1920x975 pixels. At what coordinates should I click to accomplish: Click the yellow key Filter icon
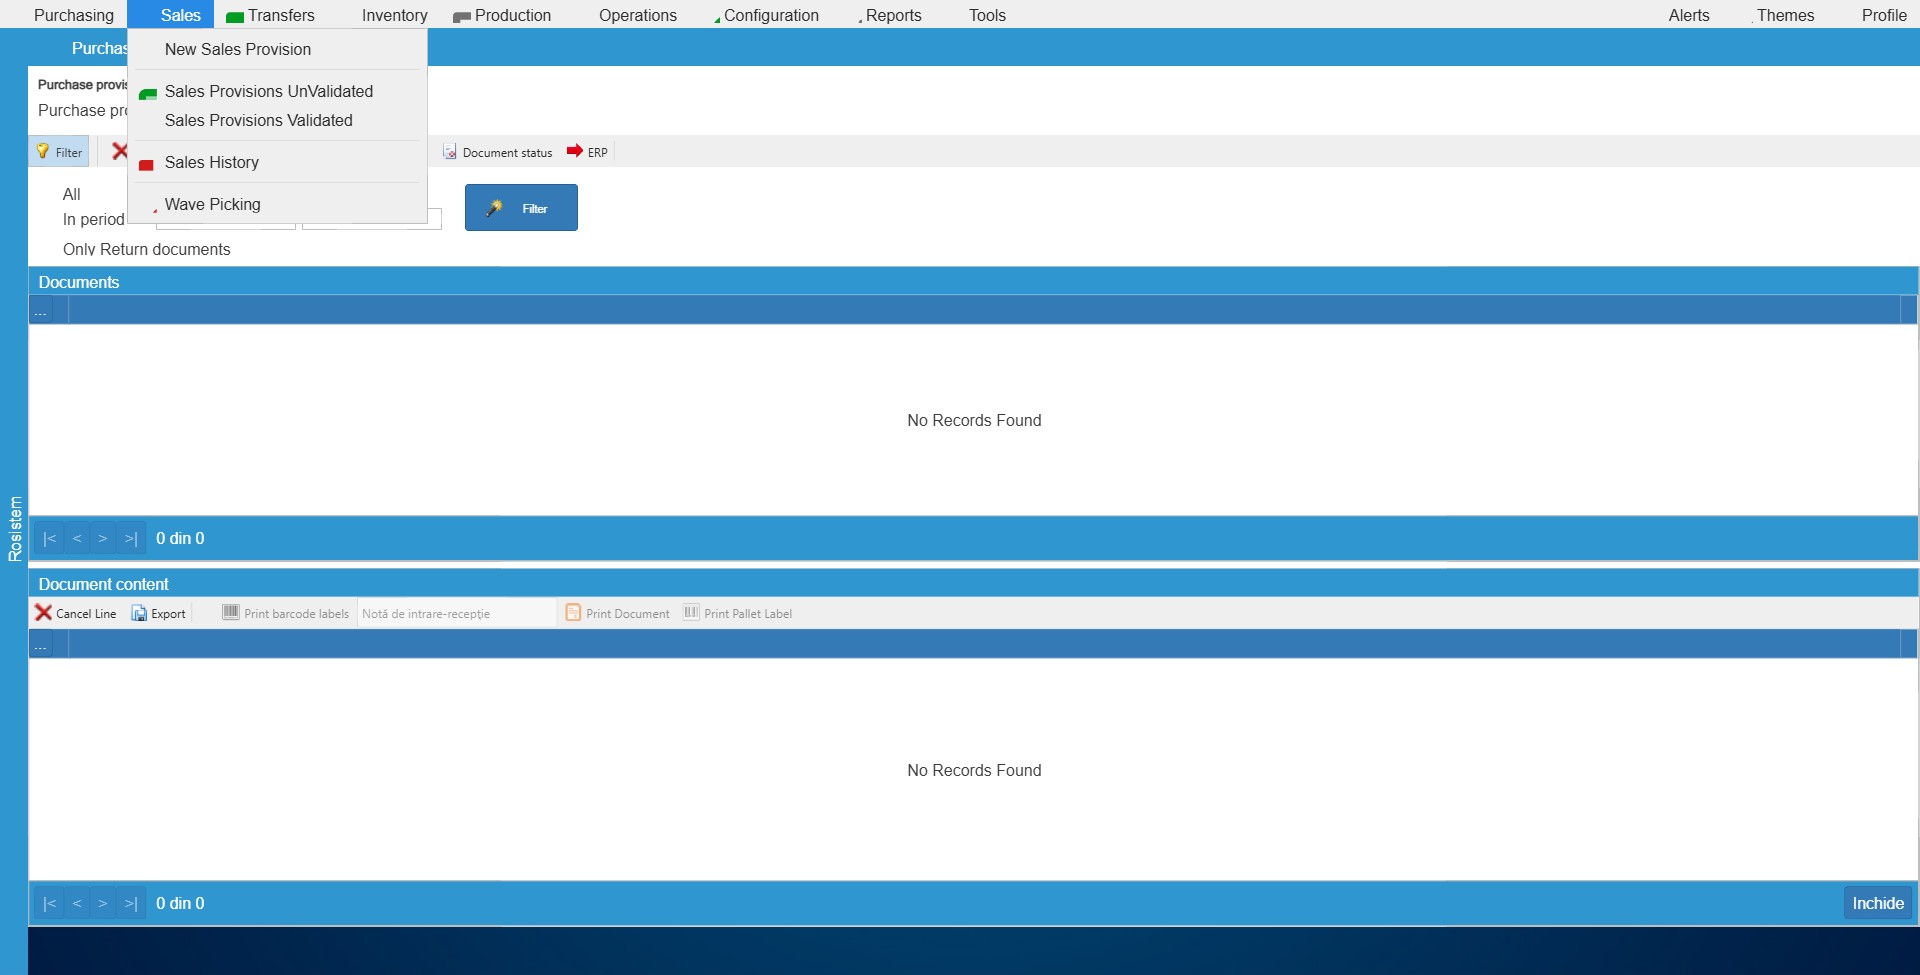(41, 151)
